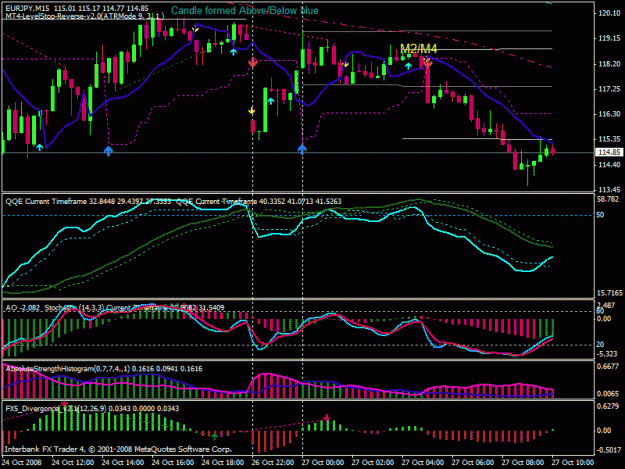Click the 114.40 price axis label

[x=609, y=165]
